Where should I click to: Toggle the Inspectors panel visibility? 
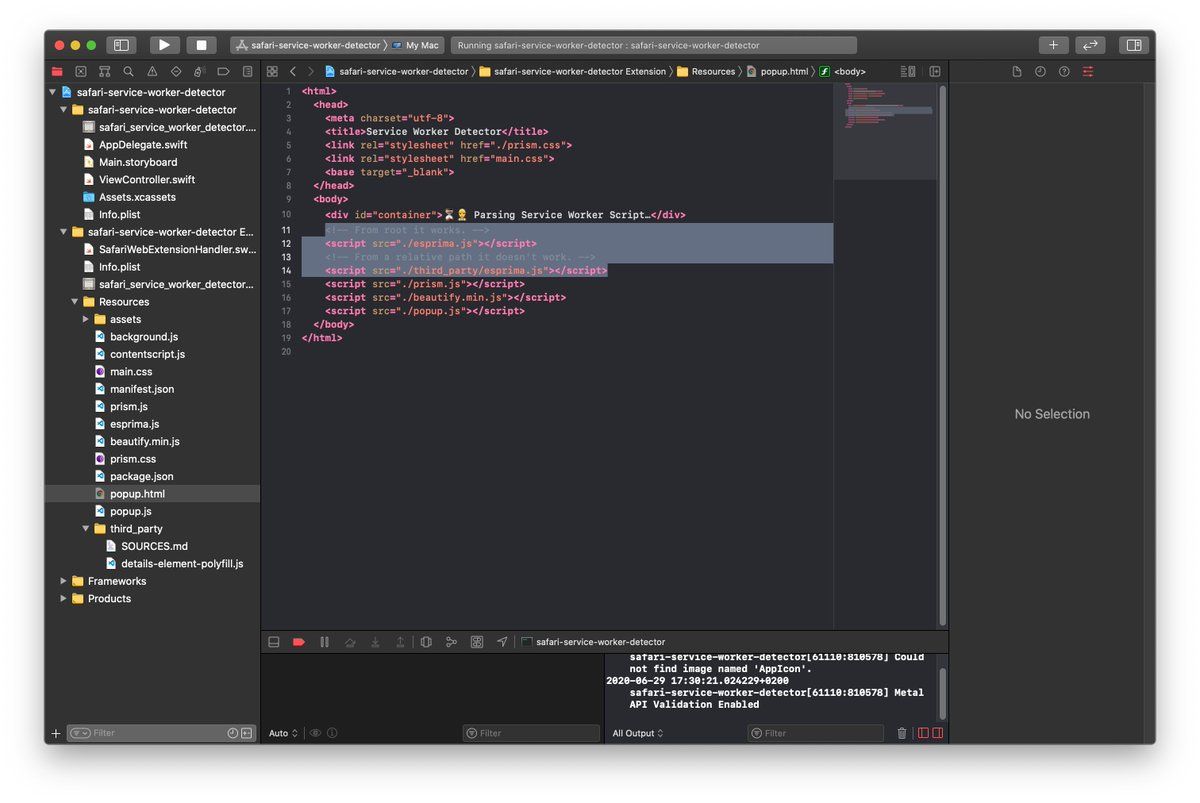pos(1133,45)
